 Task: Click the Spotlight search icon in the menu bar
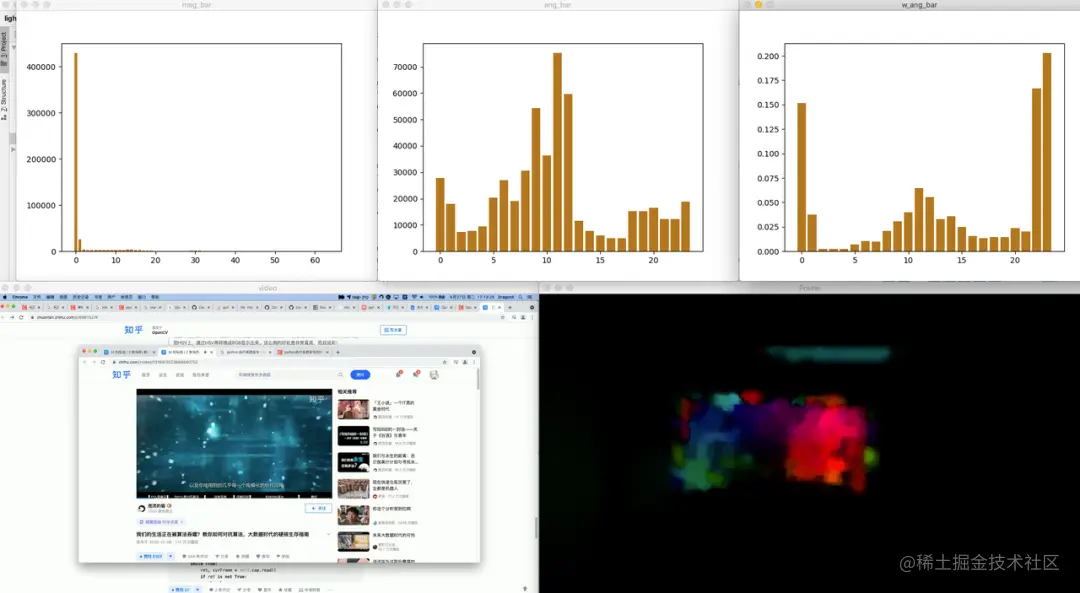(523, 297)
